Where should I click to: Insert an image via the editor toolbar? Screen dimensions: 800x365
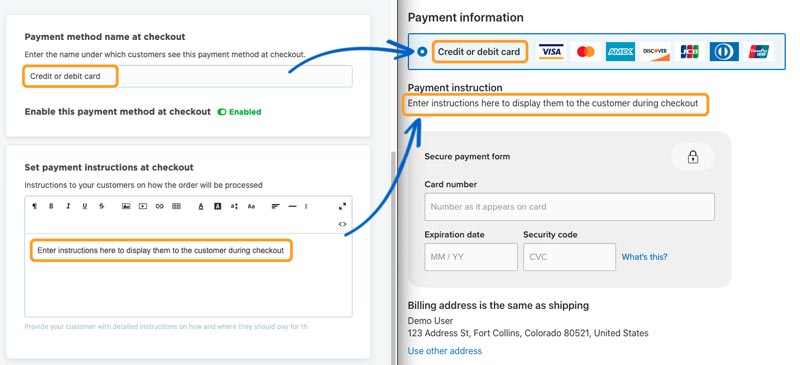pyautogui.click(x=126, y=206)
